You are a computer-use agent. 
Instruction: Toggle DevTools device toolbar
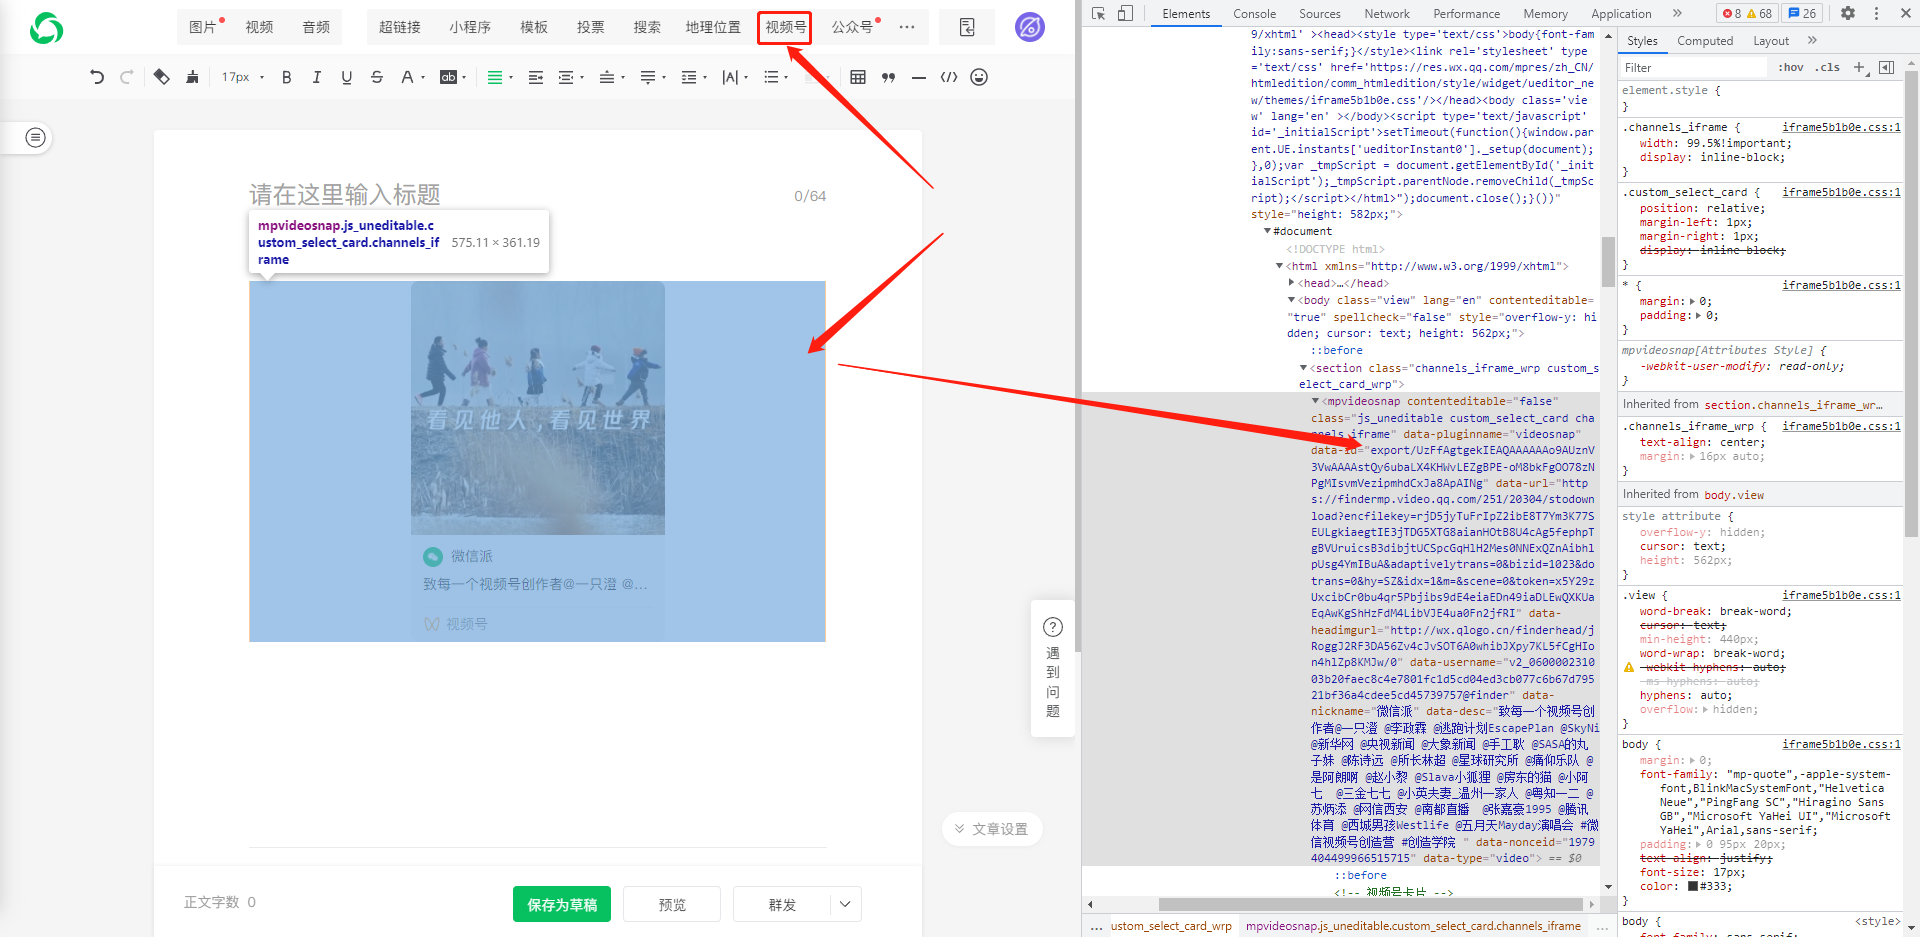pos(1125,13)
